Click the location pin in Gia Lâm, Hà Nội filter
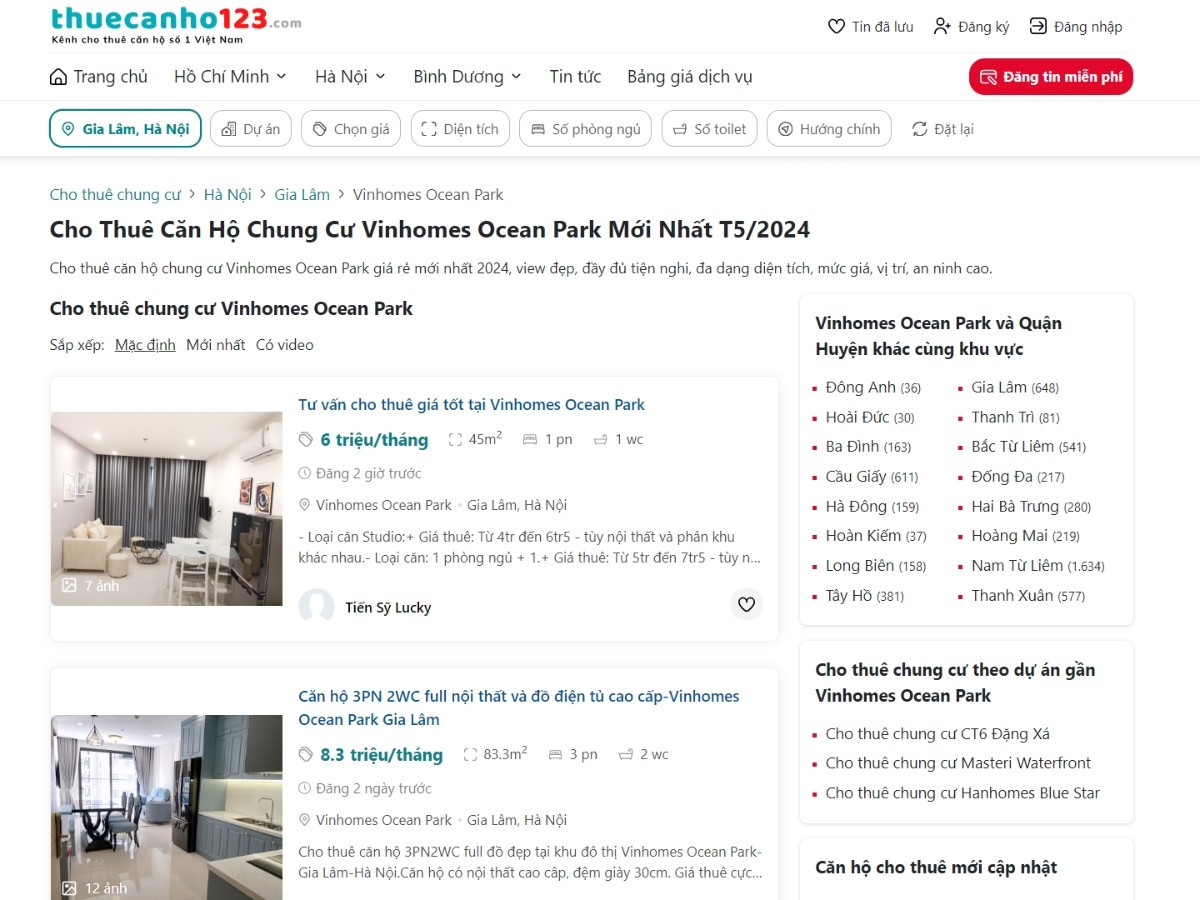The image size is (1200, 900). [x=68, y=129]
